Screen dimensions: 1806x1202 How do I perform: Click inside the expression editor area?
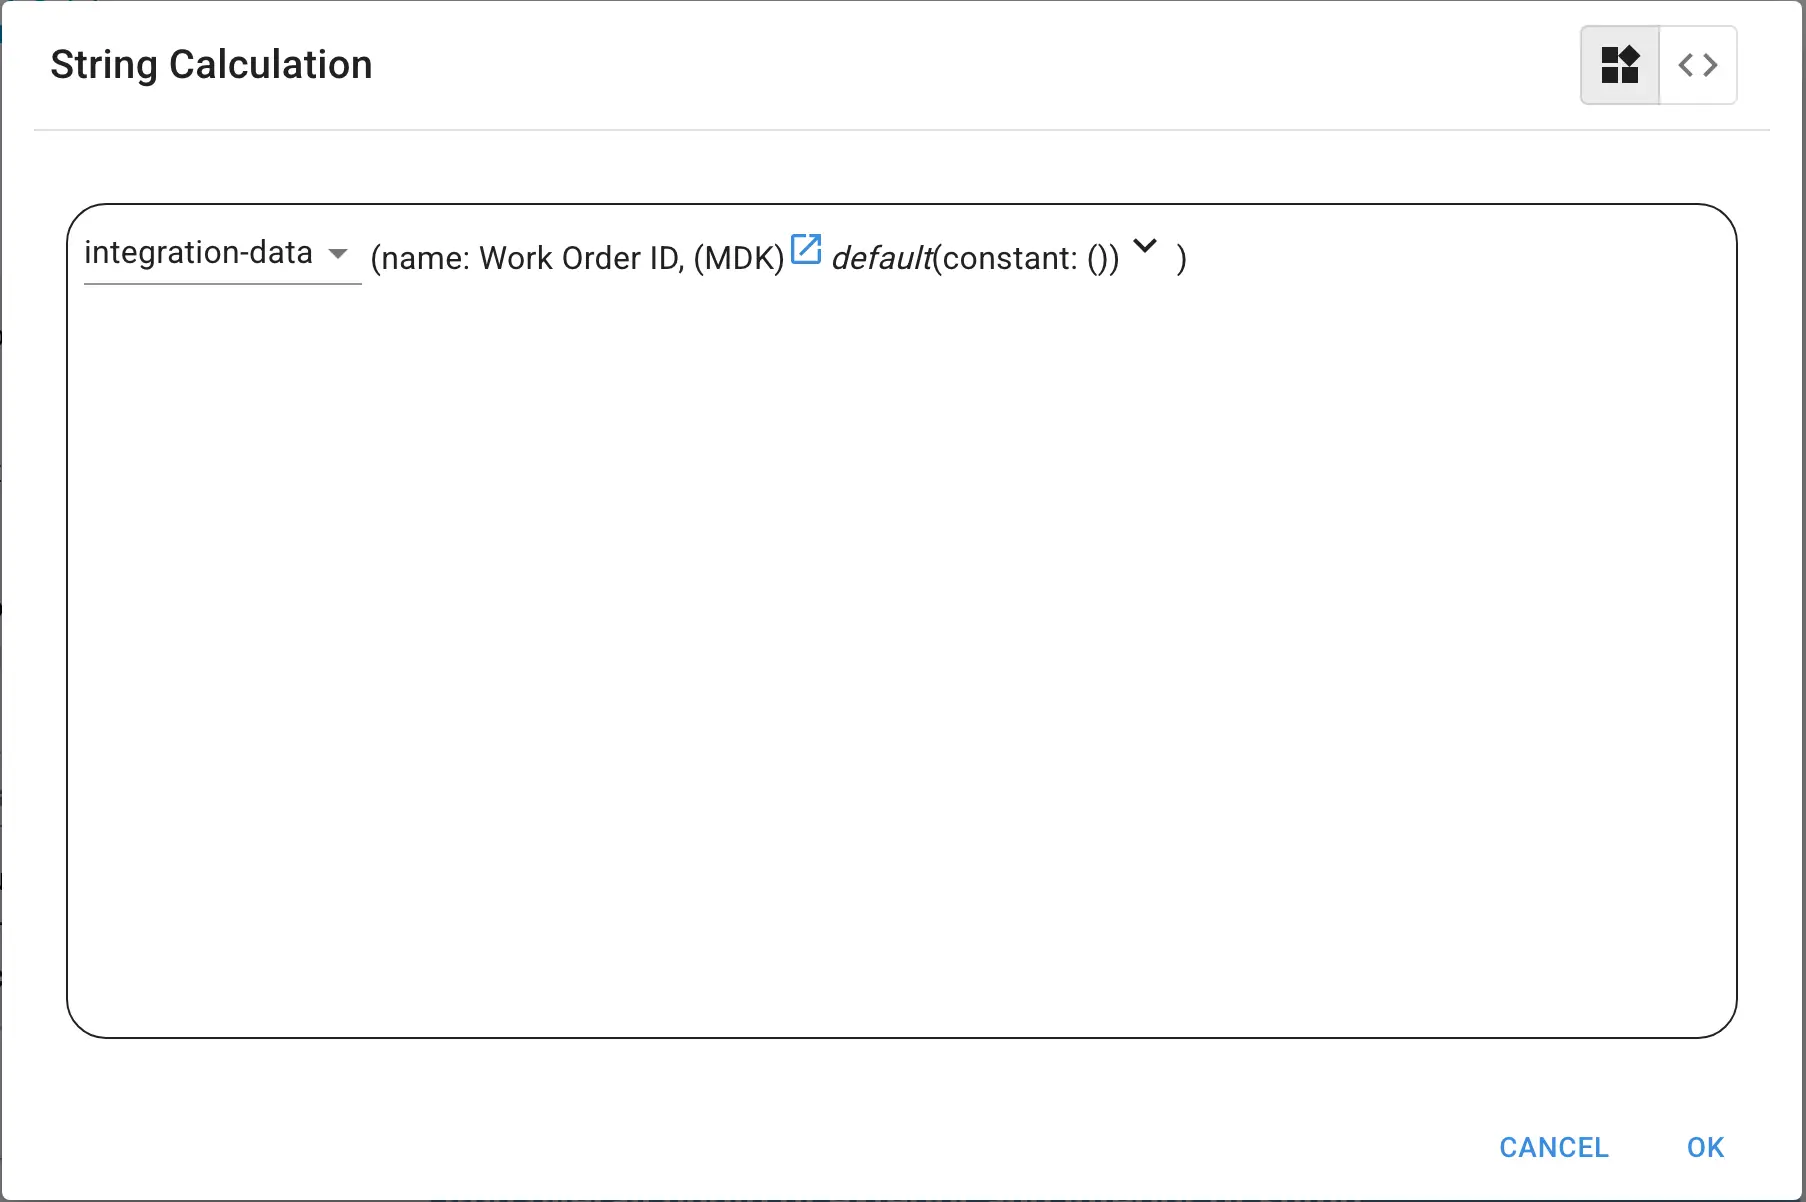900,650
